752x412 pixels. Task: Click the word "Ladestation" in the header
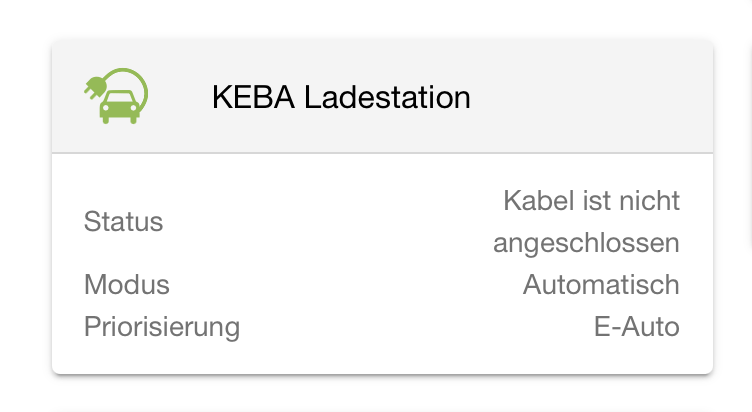pos(387,97)
